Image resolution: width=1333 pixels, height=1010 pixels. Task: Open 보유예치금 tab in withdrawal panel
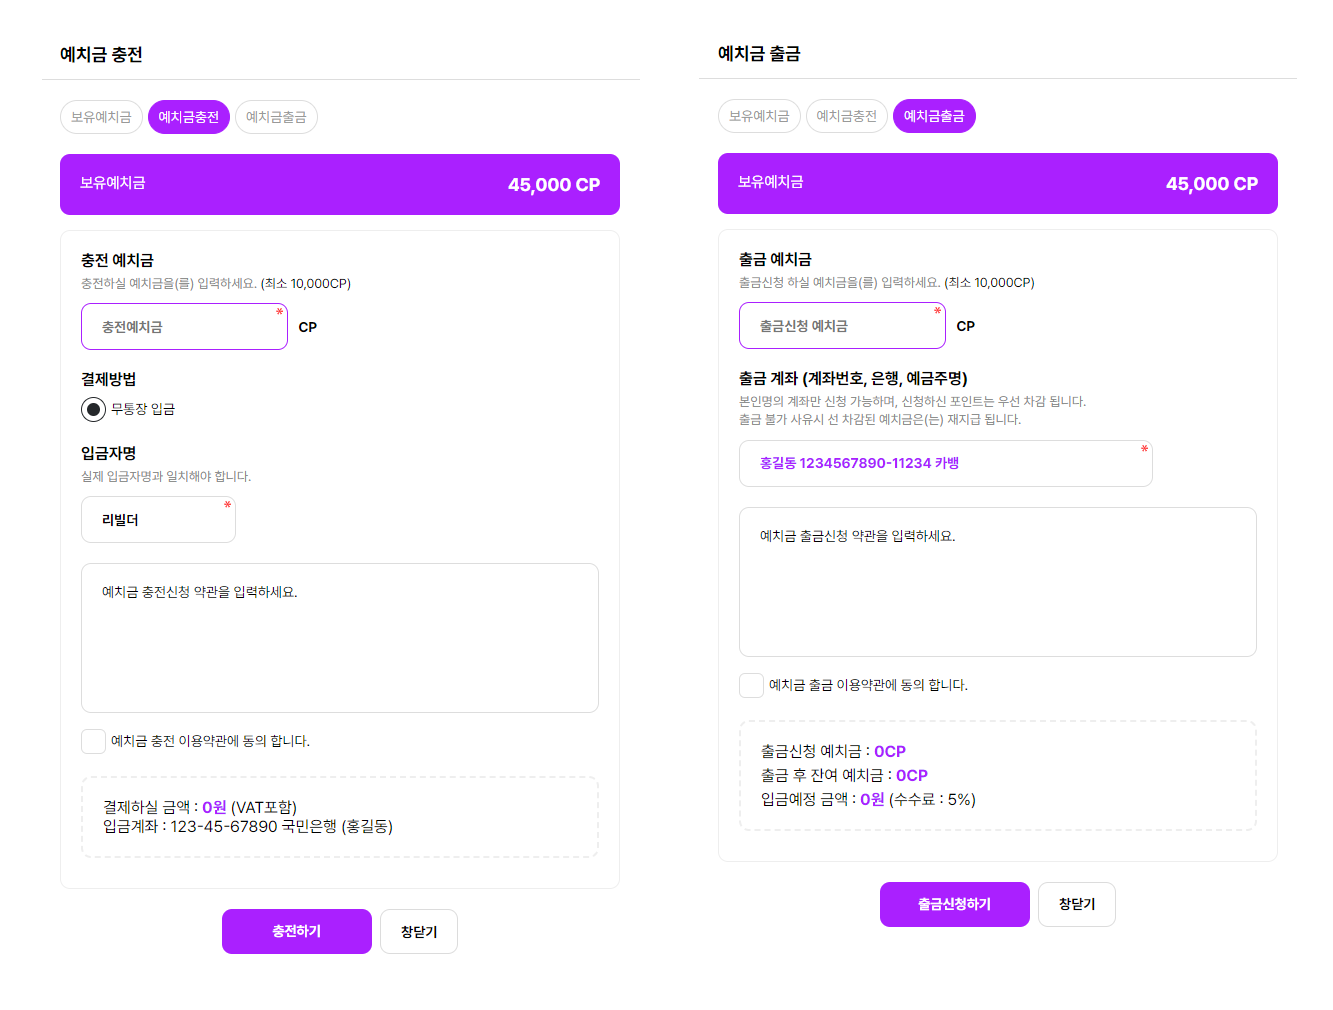point(759,116)
